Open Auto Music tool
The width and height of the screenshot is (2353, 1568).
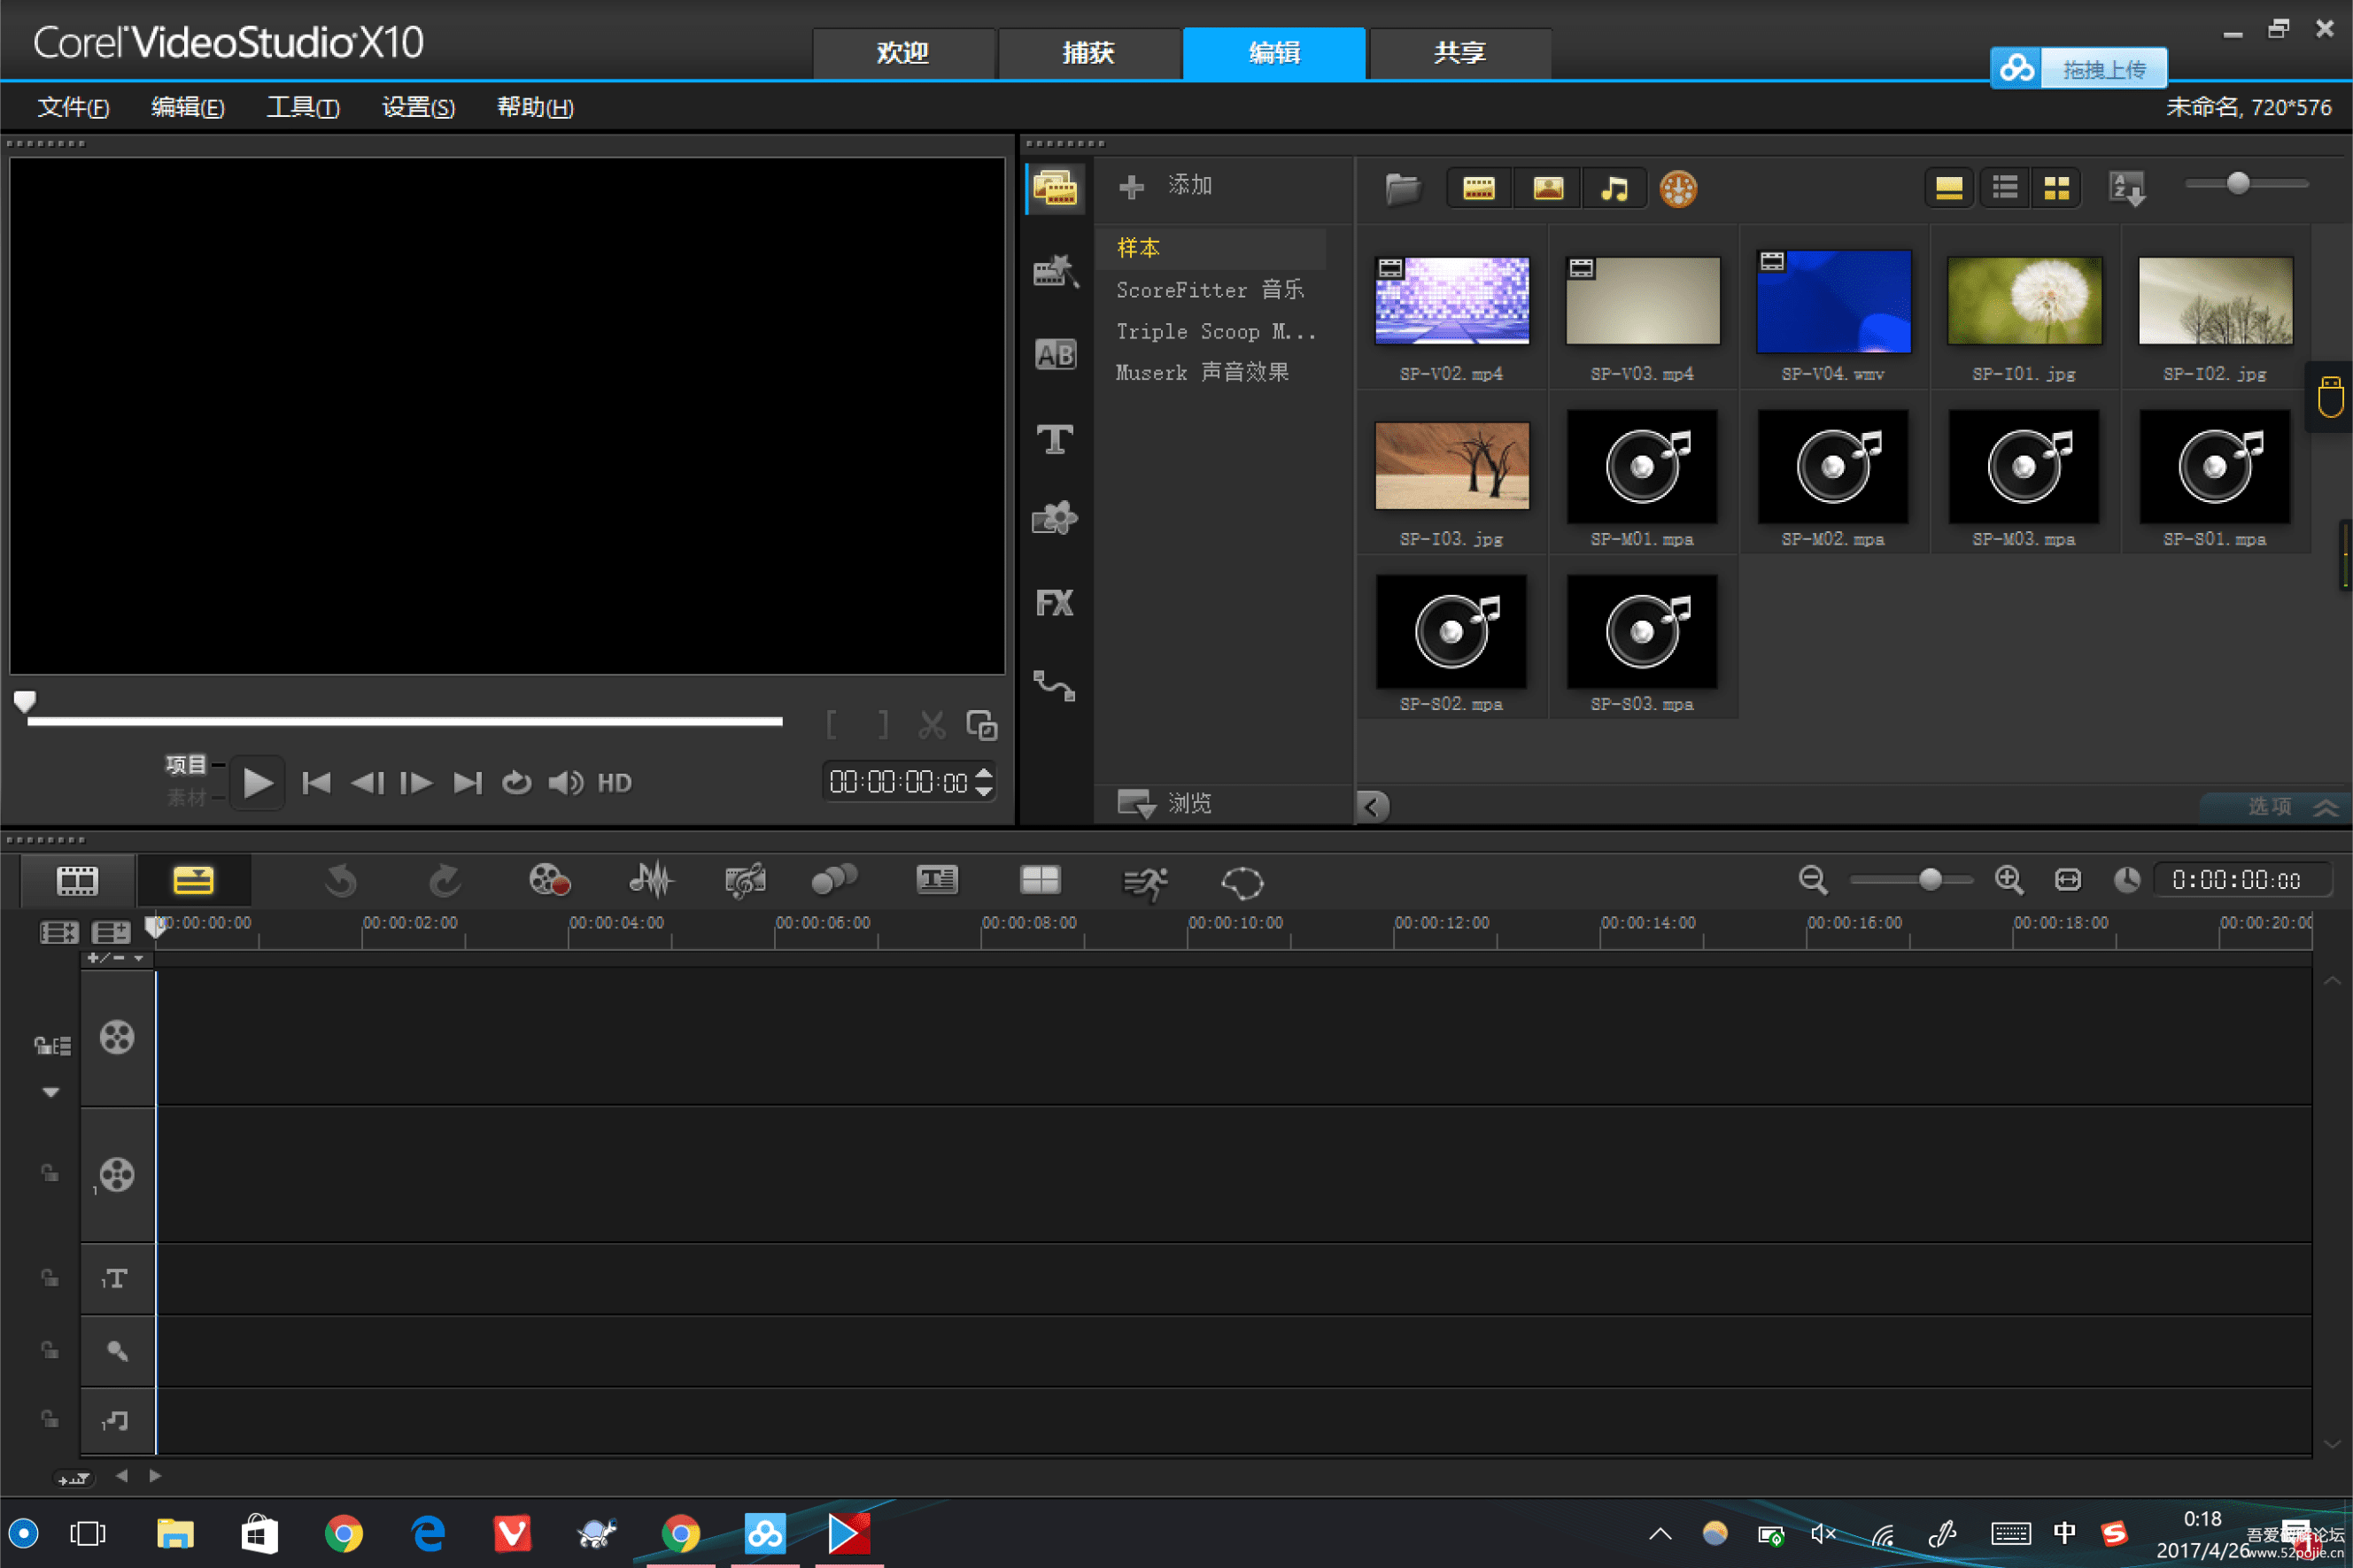pyautogui.click(x=745, y=881)
